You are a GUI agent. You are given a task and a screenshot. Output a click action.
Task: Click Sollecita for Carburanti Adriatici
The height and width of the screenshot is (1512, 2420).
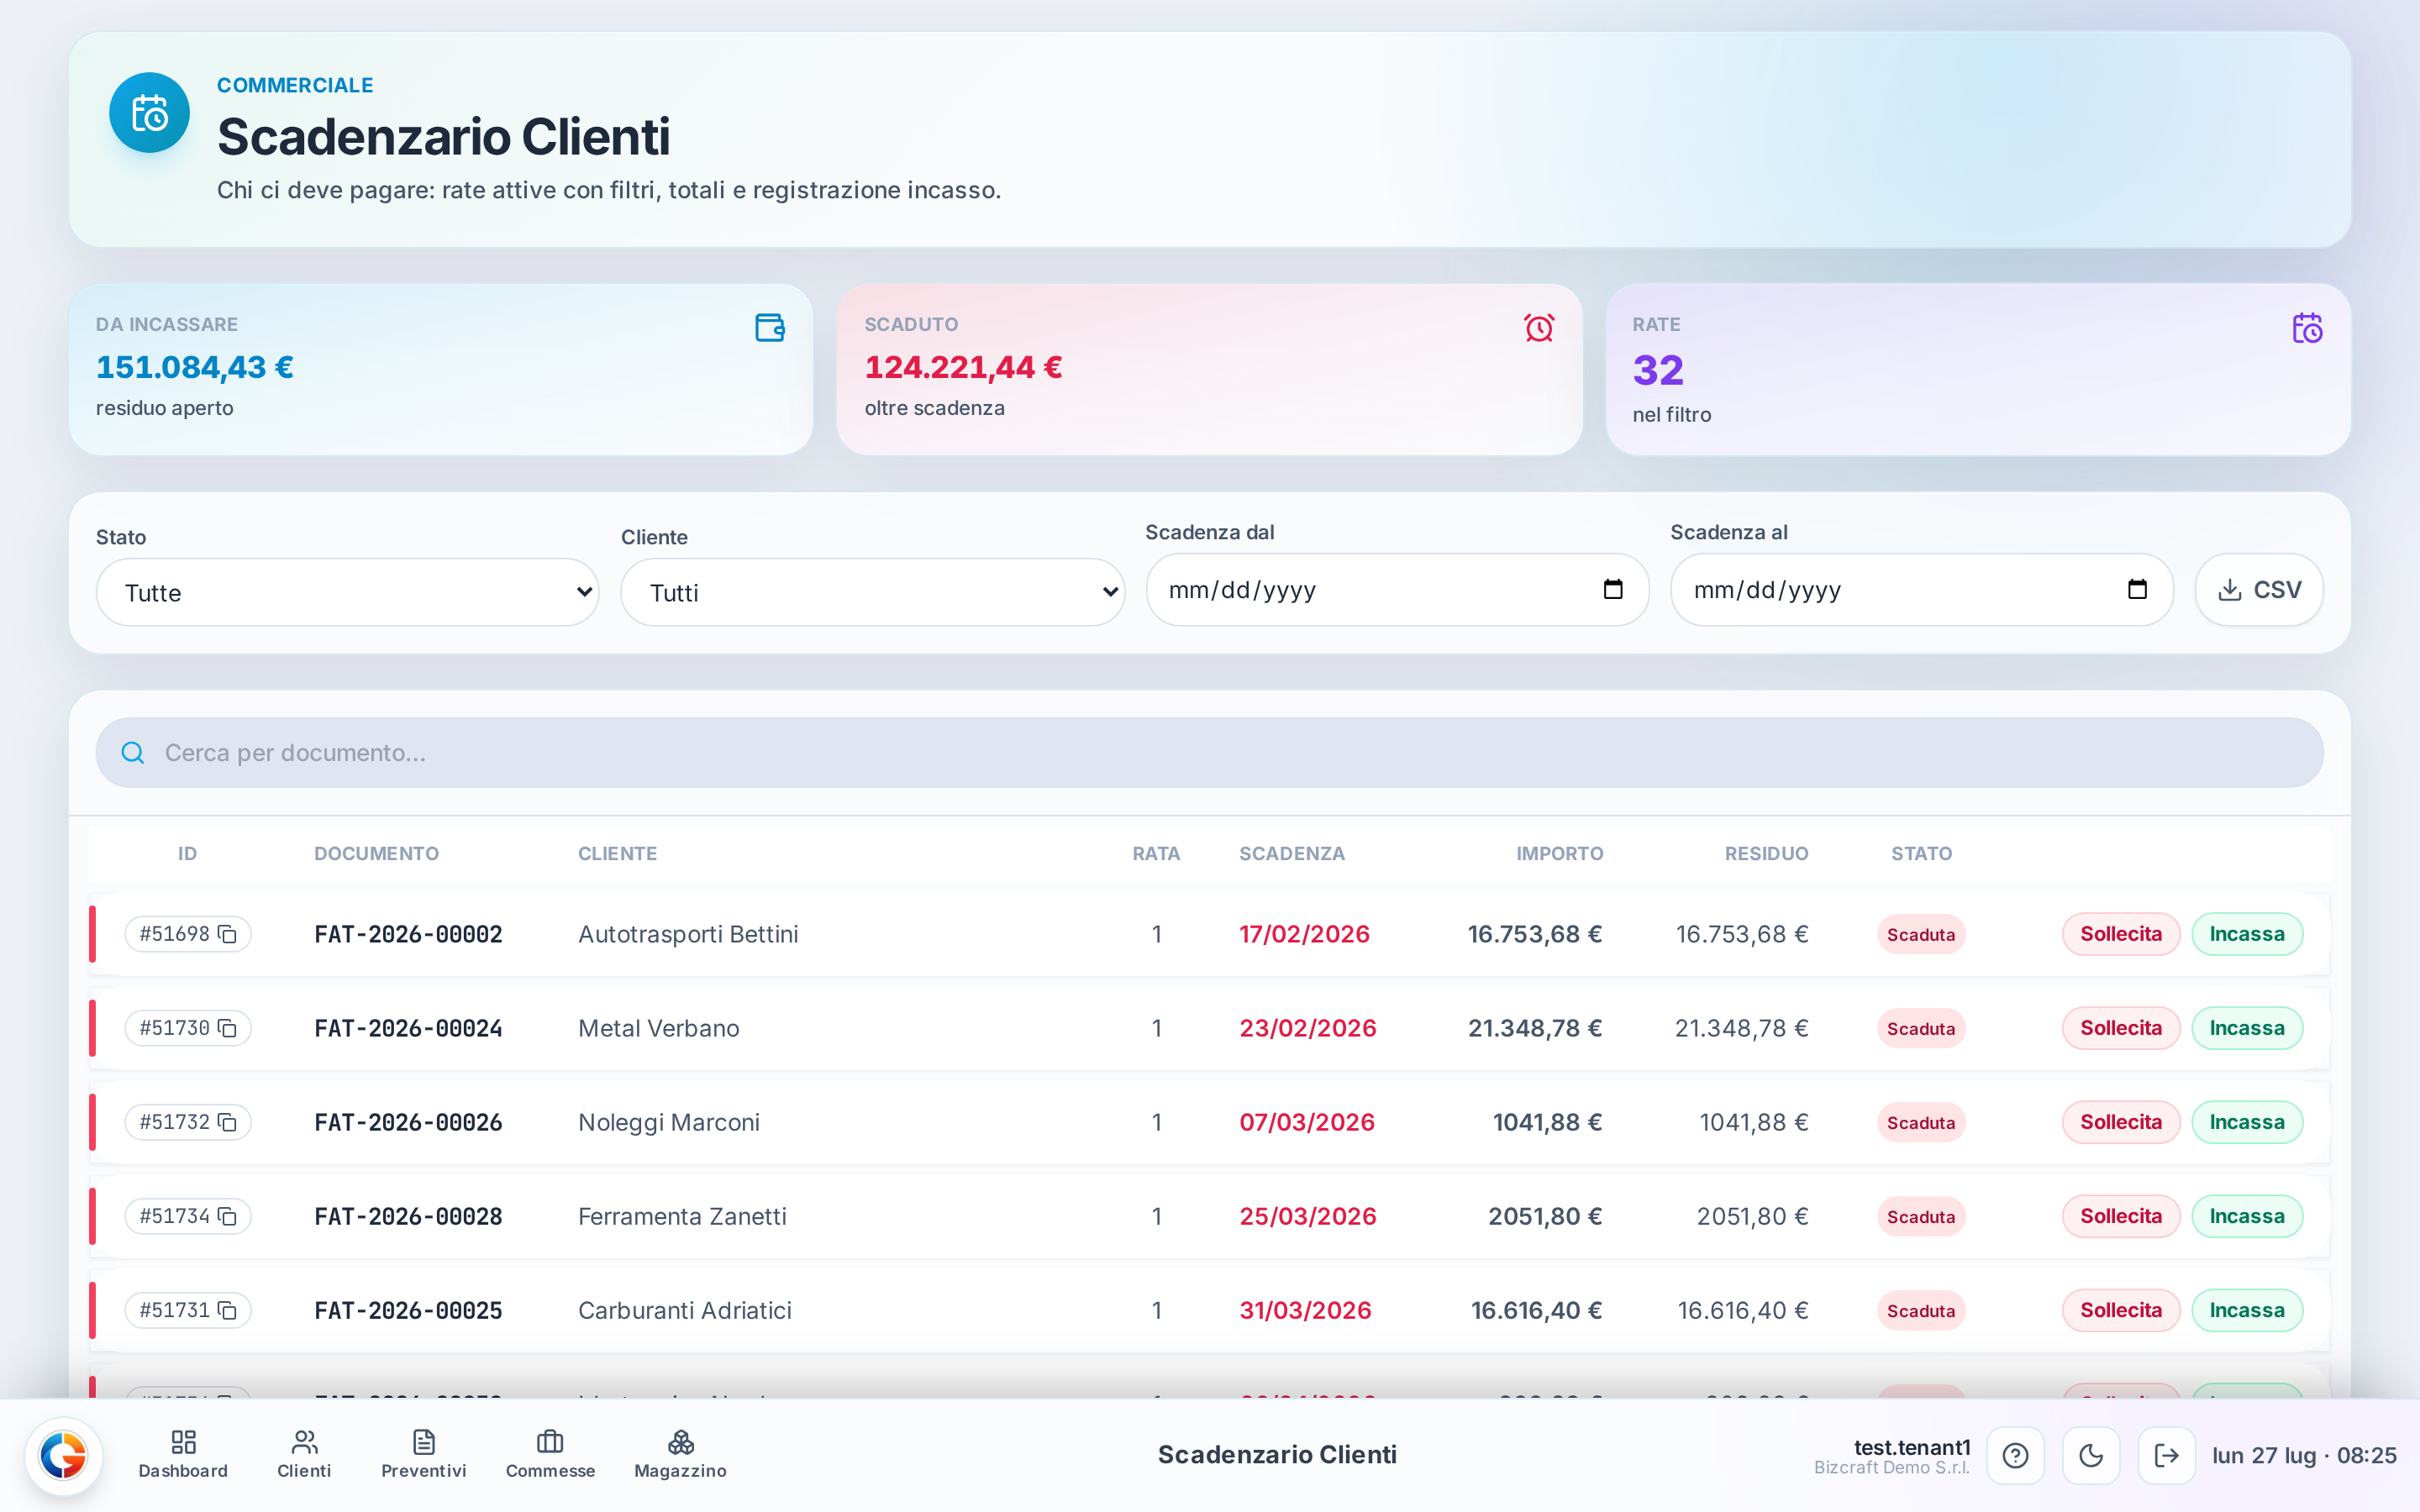2121,1310
